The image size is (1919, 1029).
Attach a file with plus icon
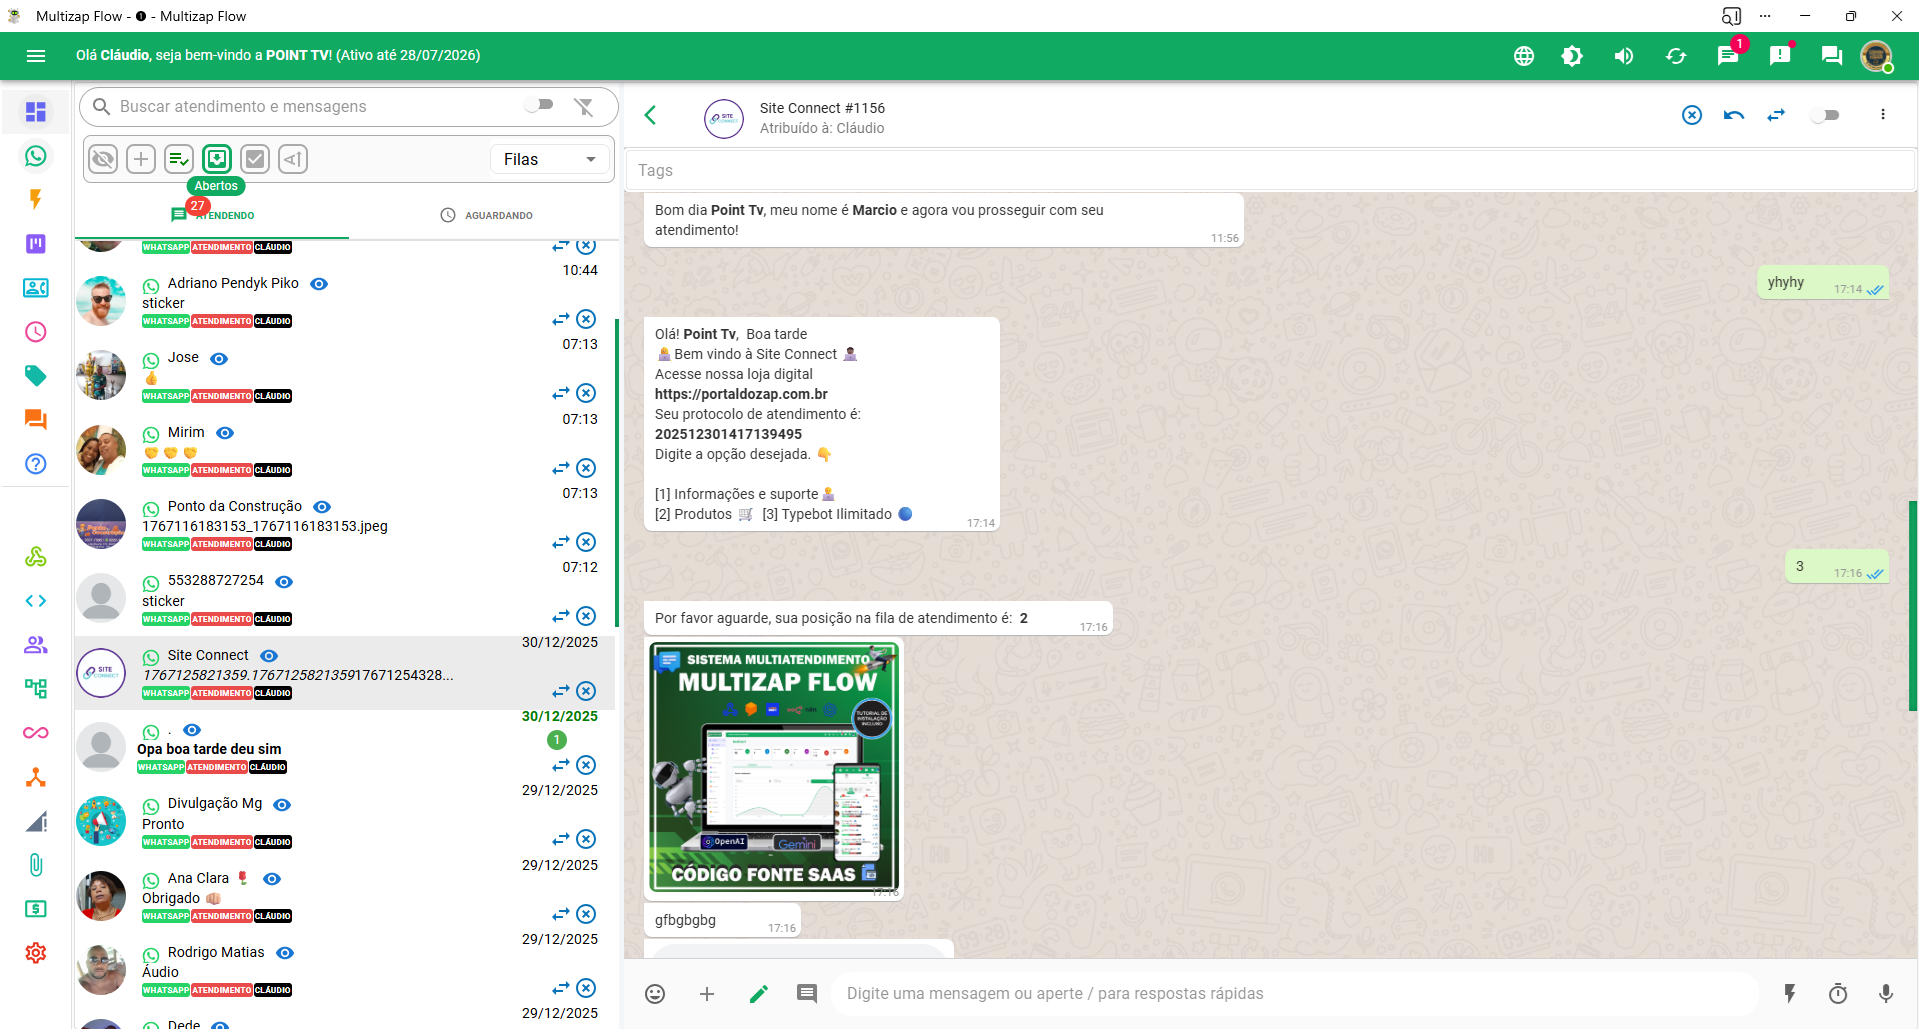(707, 993)
